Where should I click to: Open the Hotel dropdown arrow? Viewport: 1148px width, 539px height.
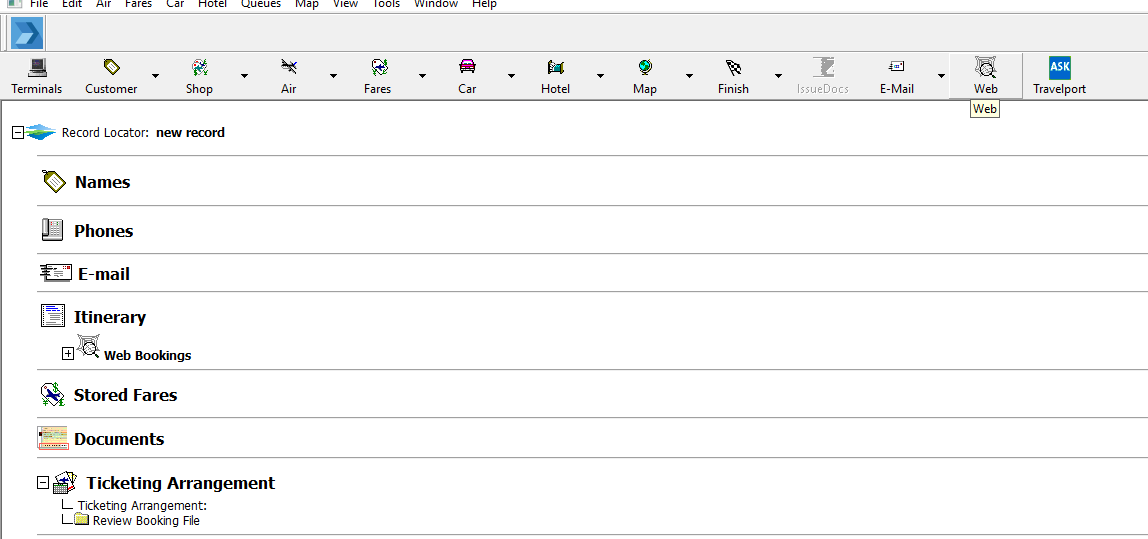tap(600, 75)
